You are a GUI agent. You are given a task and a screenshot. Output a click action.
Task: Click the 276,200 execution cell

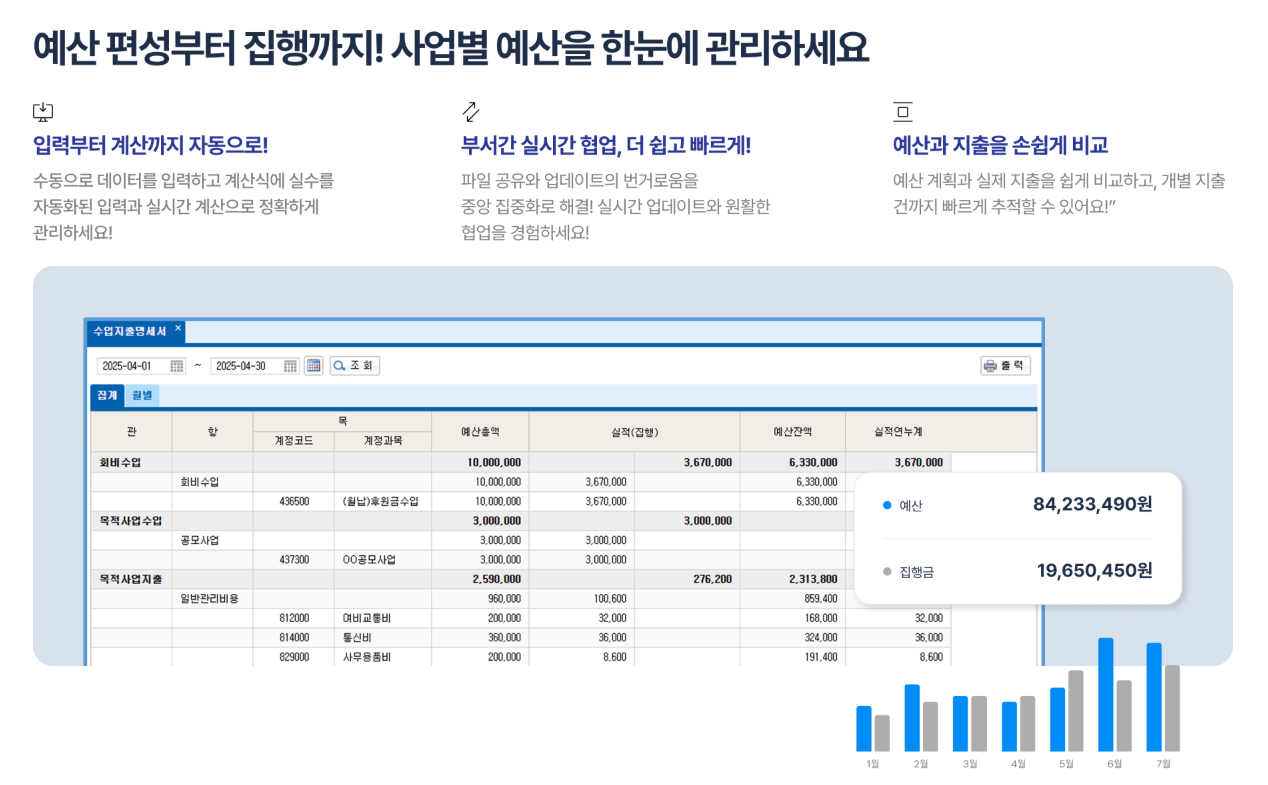tap(687, 579)
